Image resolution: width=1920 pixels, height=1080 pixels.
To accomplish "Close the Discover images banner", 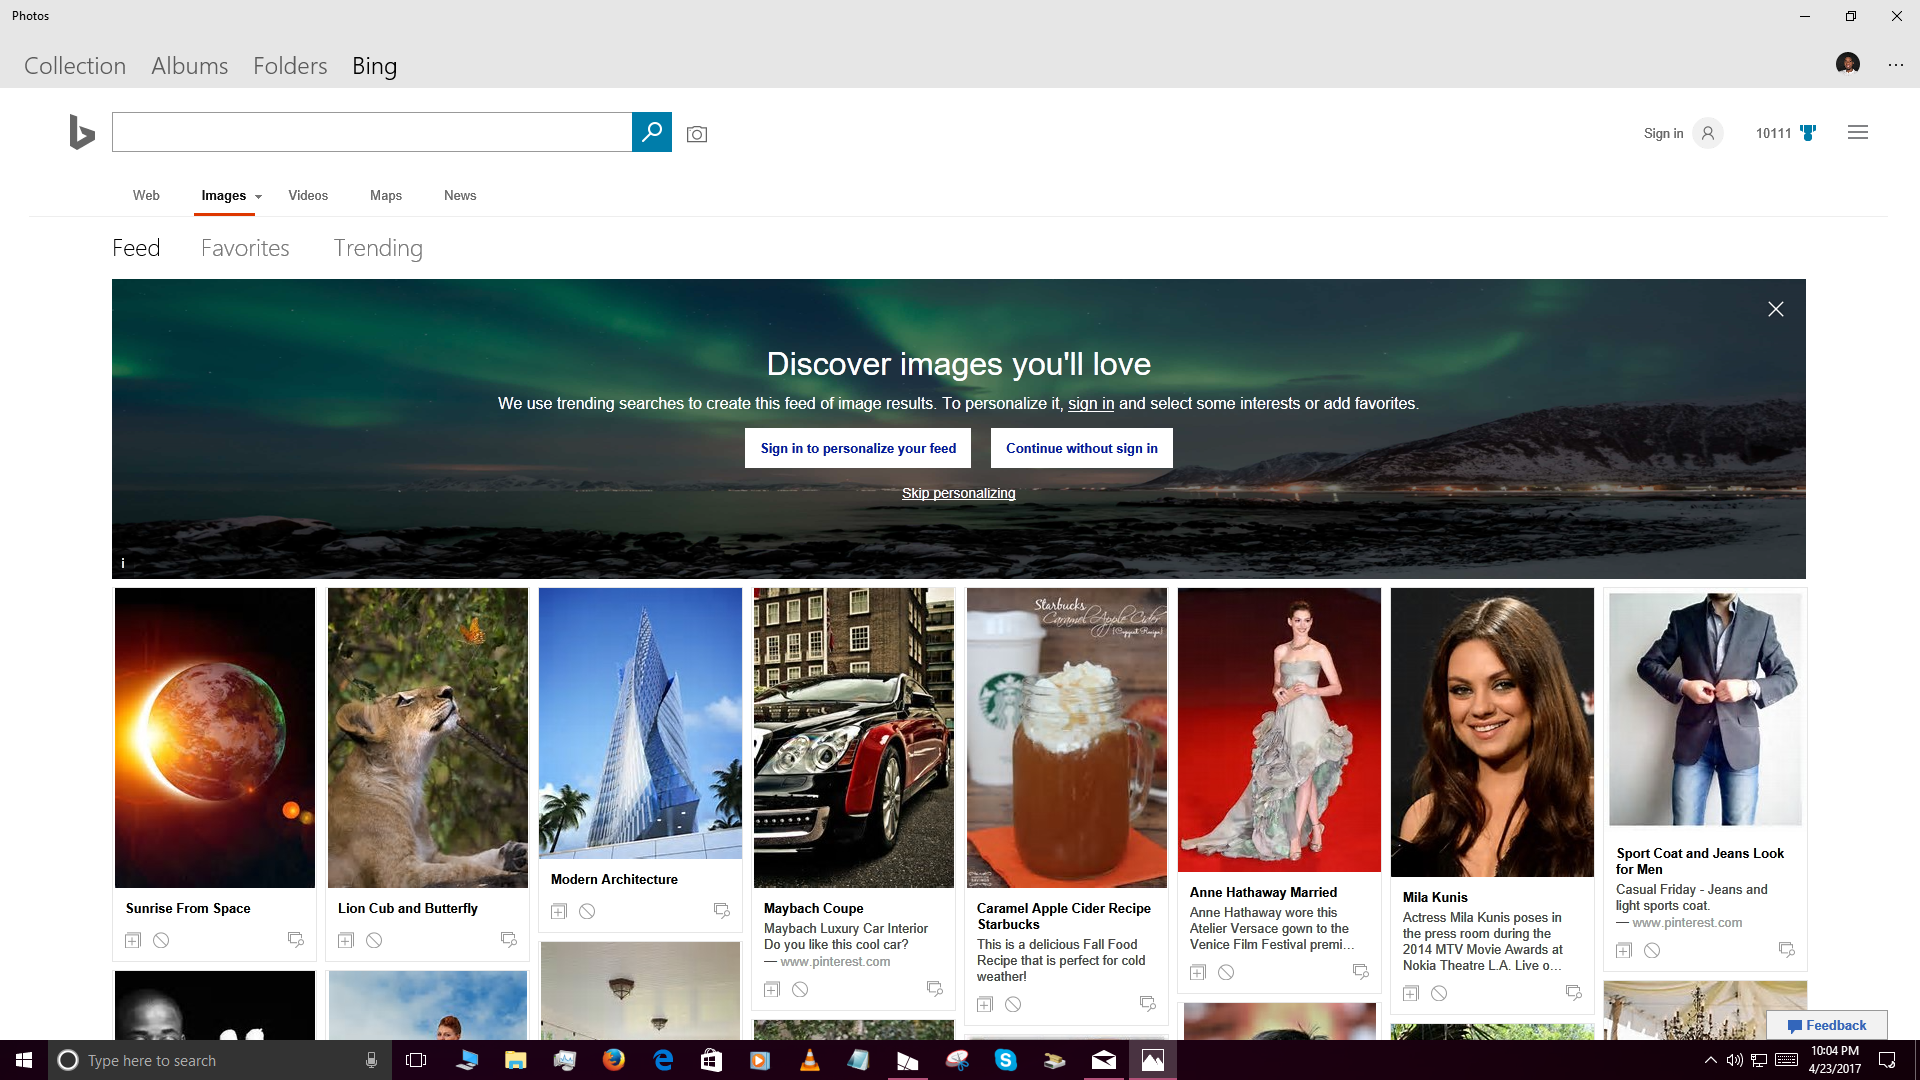I will click(x=1776, y=309).
